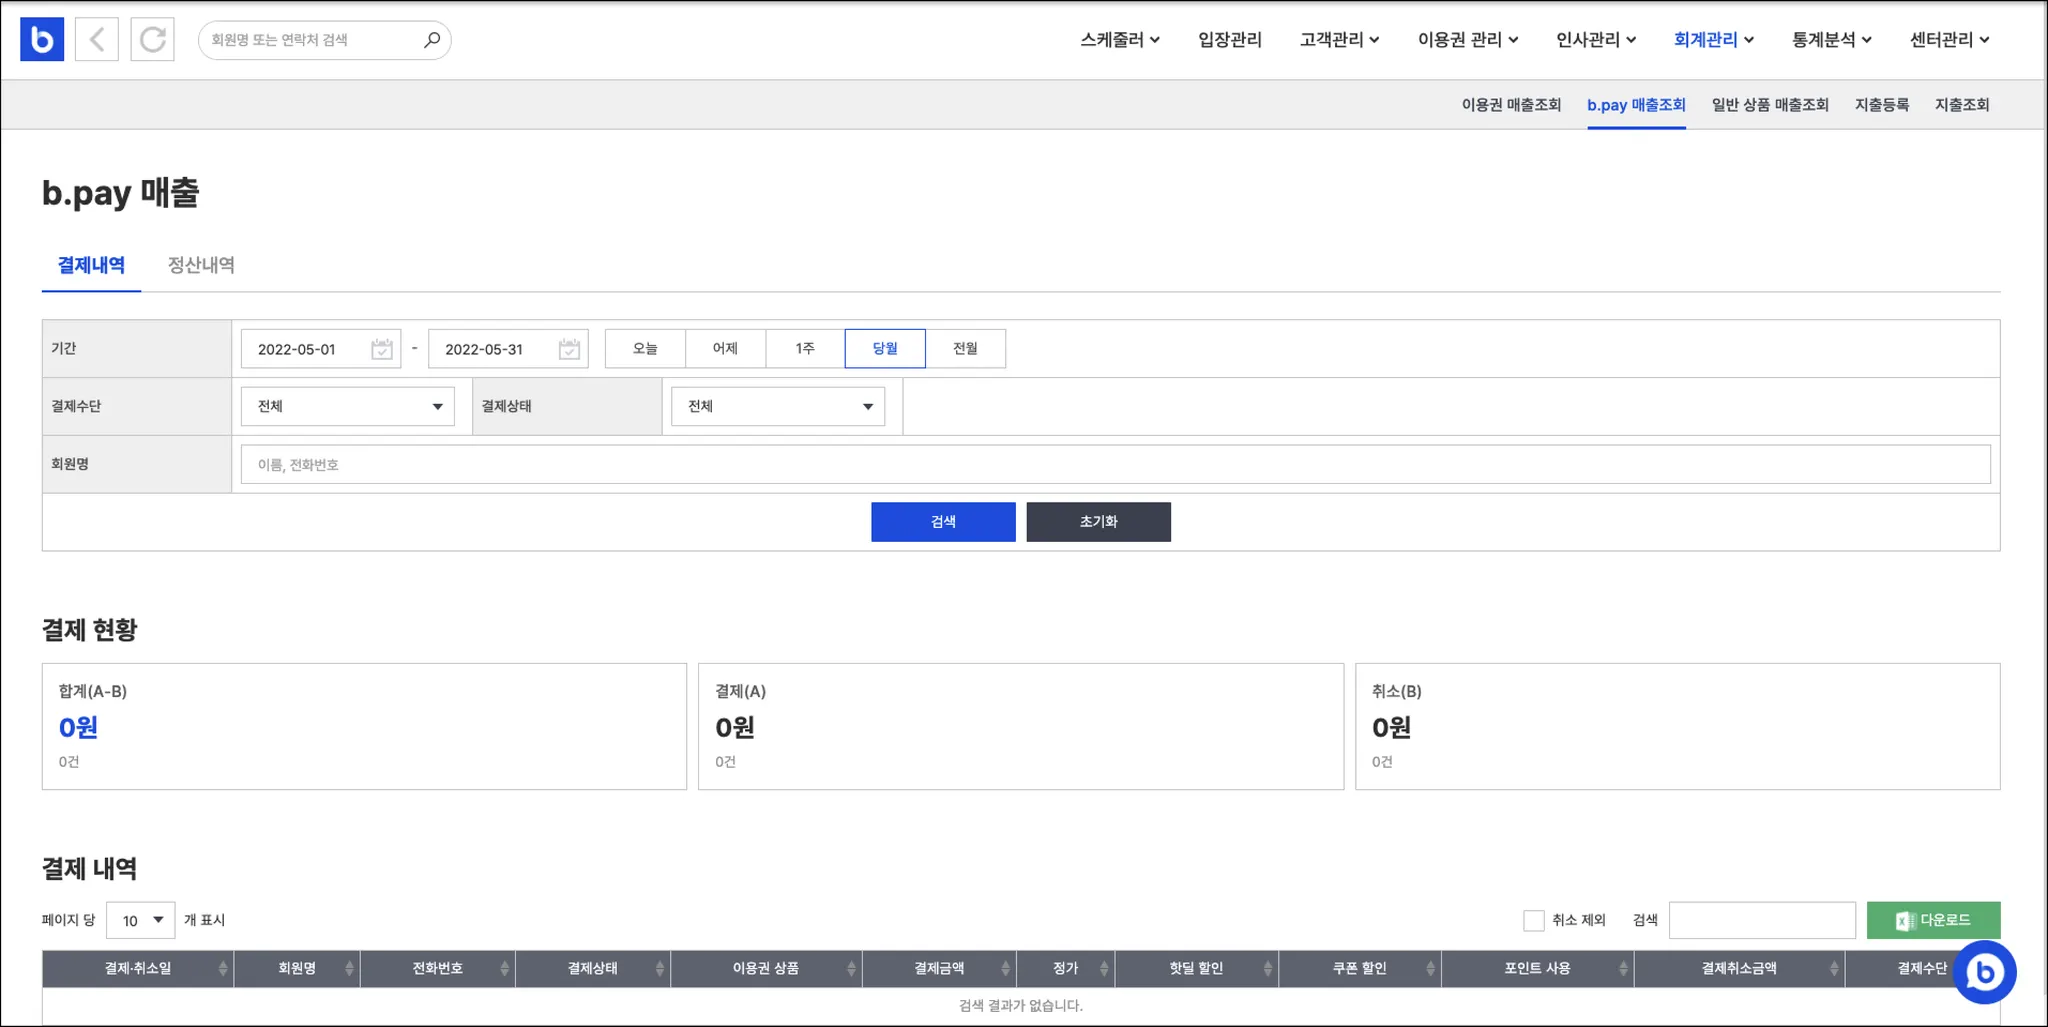The image size is (2048, 1027).
Task: Change rows per page dropdown
Action: 140,920
